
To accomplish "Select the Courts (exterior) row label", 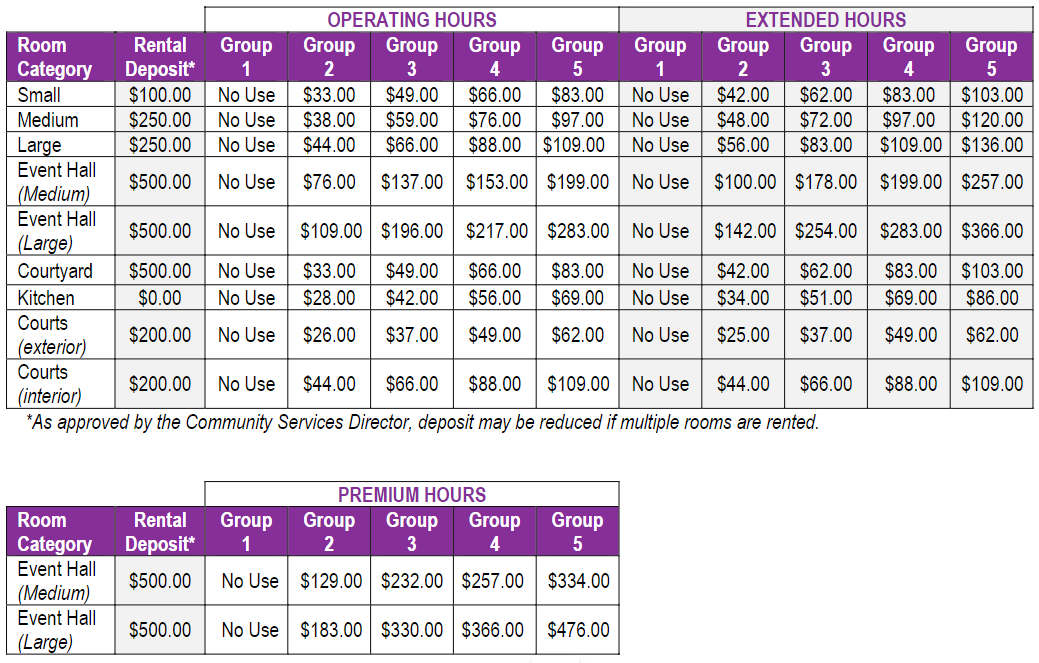I will click(52, 335).
